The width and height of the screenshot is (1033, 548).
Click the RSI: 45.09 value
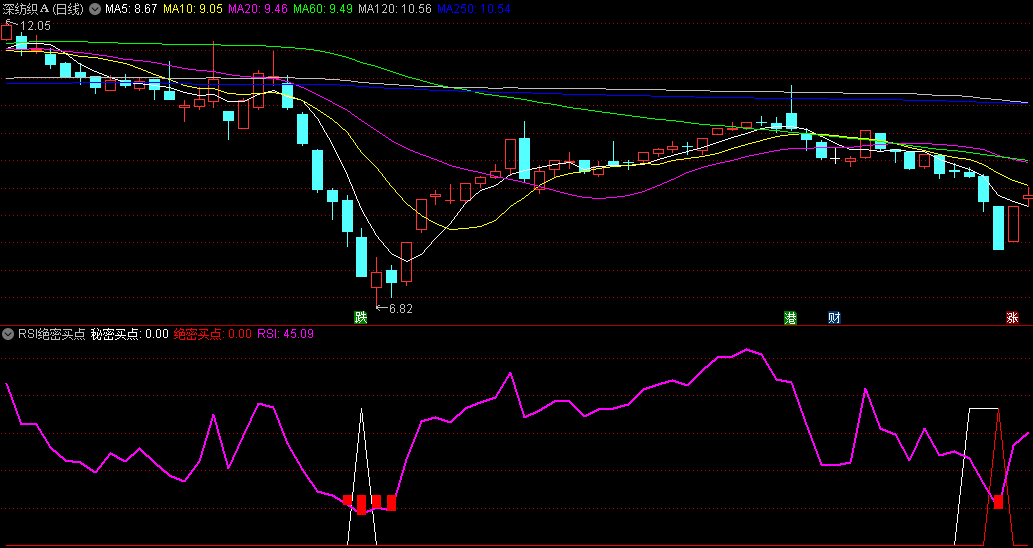click(x=285, y=334)
